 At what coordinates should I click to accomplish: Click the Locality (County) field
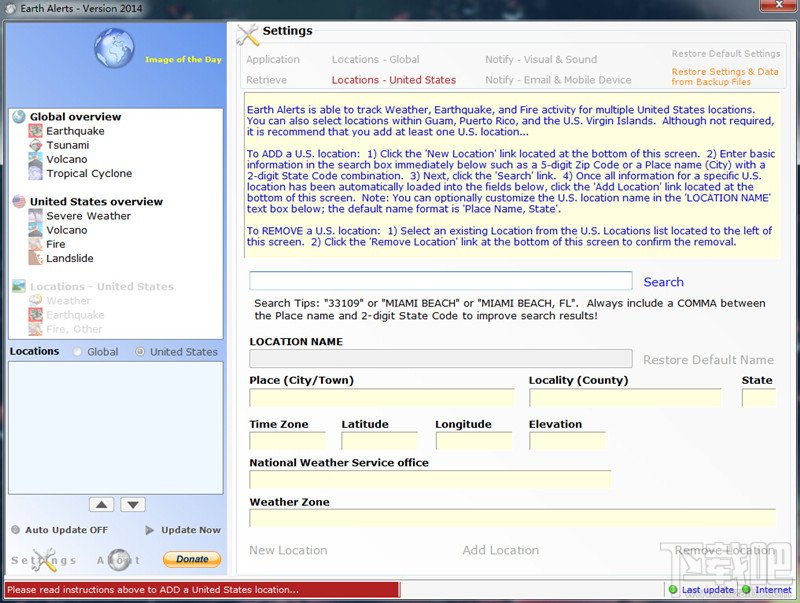[x=626, y=397]
